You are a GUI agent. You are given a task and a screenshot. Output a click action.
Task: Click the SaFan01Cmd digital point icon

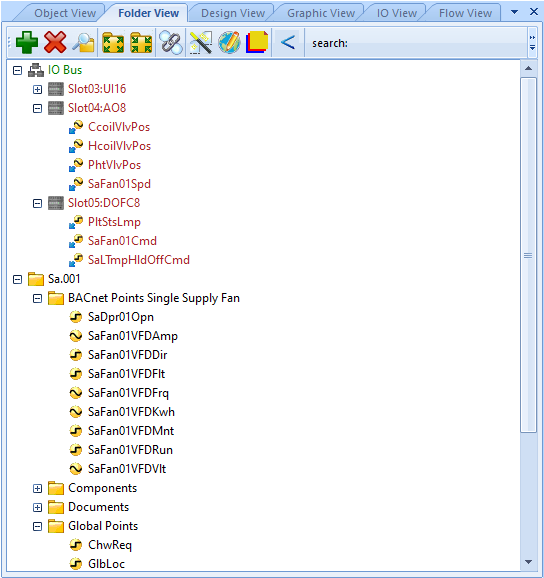(76, 241)
